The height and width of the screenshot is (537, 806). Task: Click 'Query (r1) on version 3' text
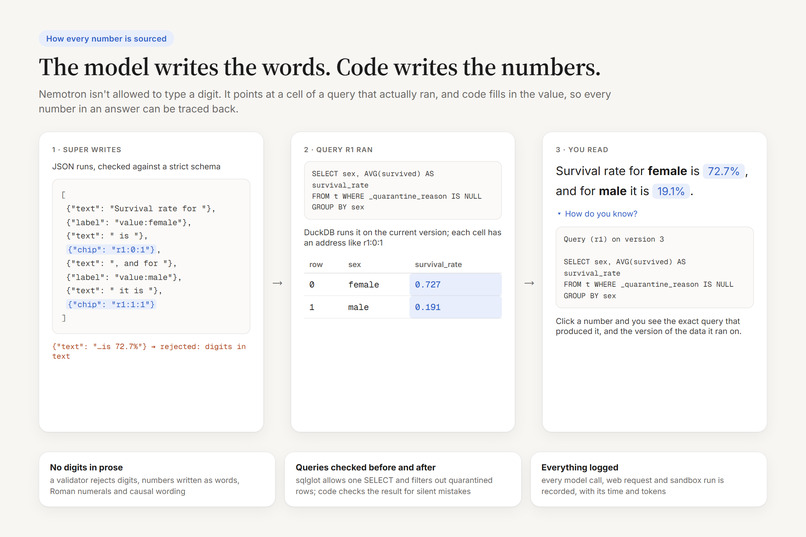[613, 239]
